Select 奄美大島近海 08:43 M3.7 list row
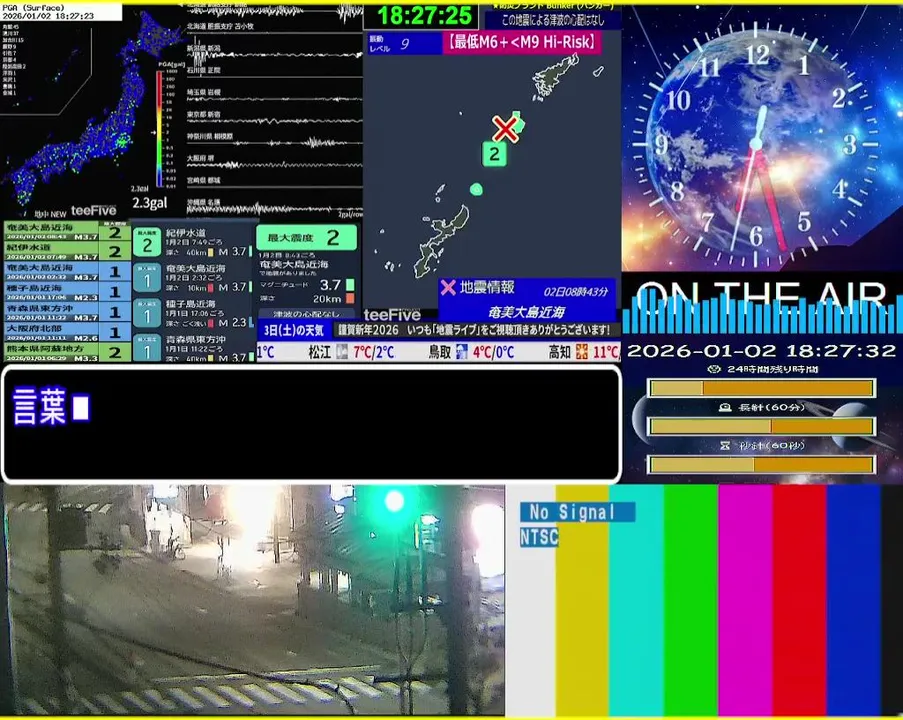903x720 pixels. pyautogui.click(x=67, y=231)
